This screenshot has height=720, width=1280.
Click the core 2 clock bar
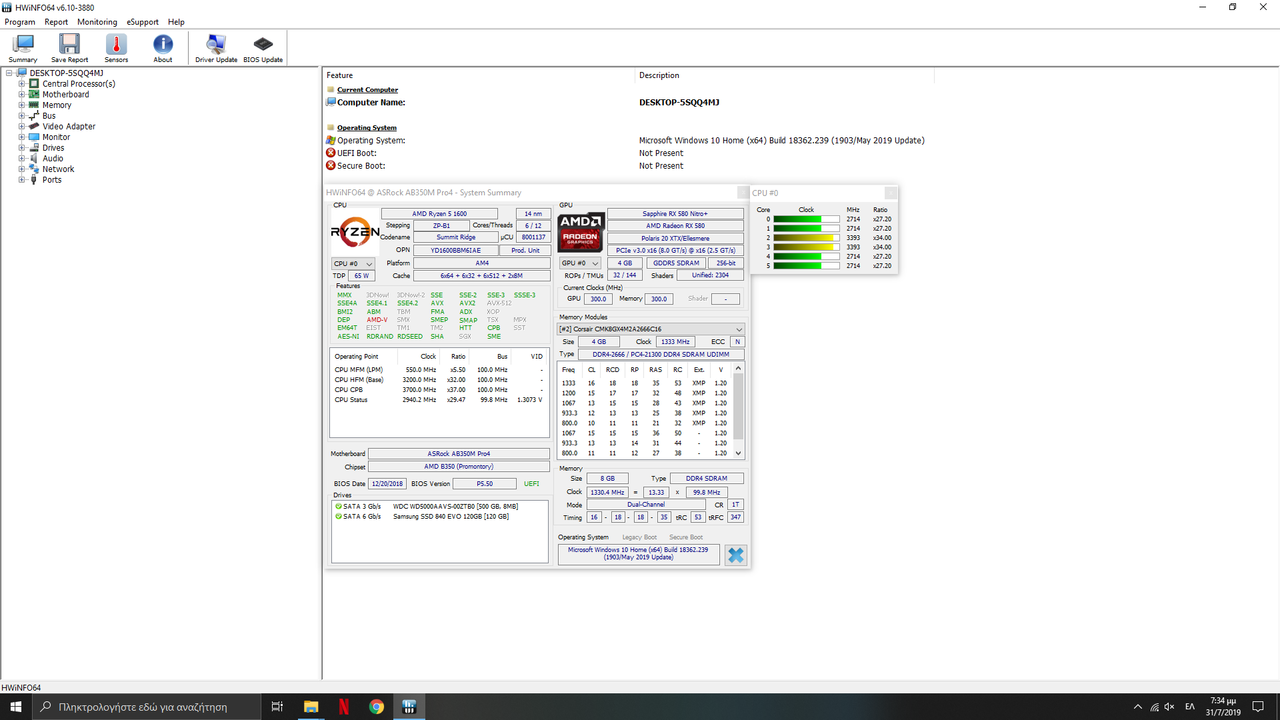point(807,238)
